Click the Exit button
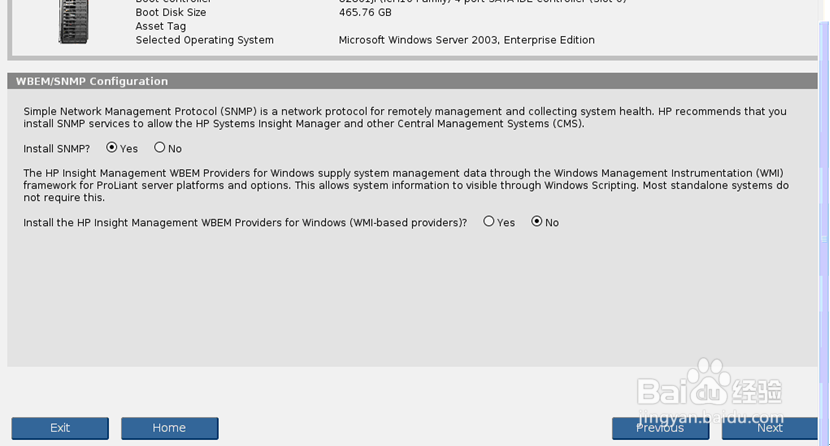 60,428
